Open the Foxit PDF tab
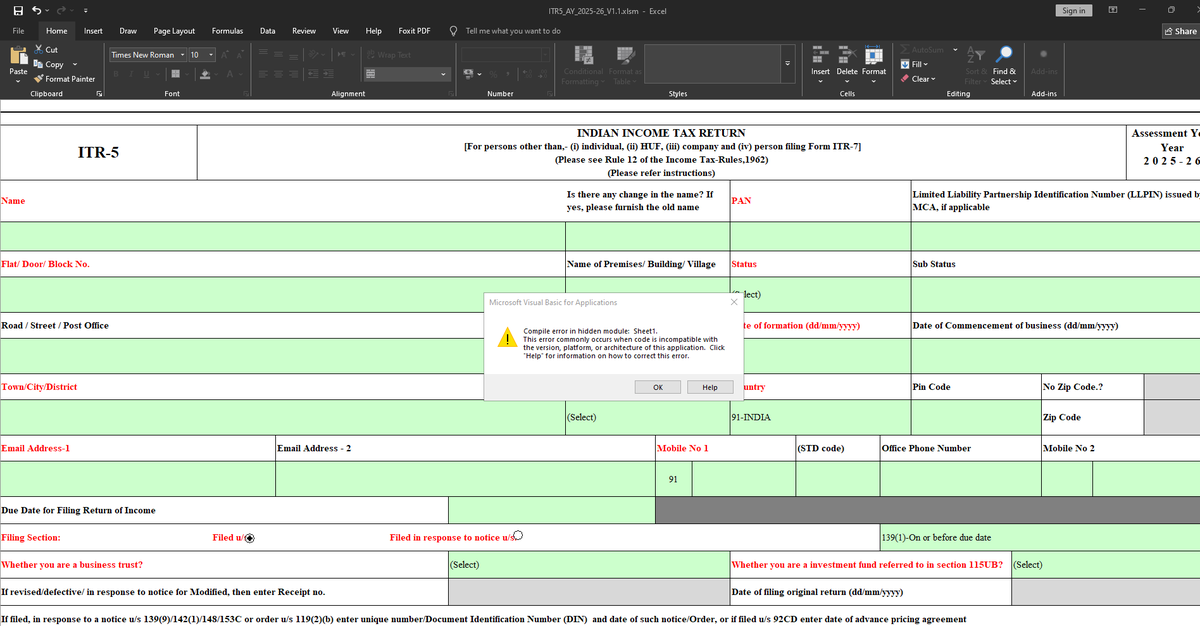Image resolution: width=1200 pixels, height=626 pixels. point(414,31)
